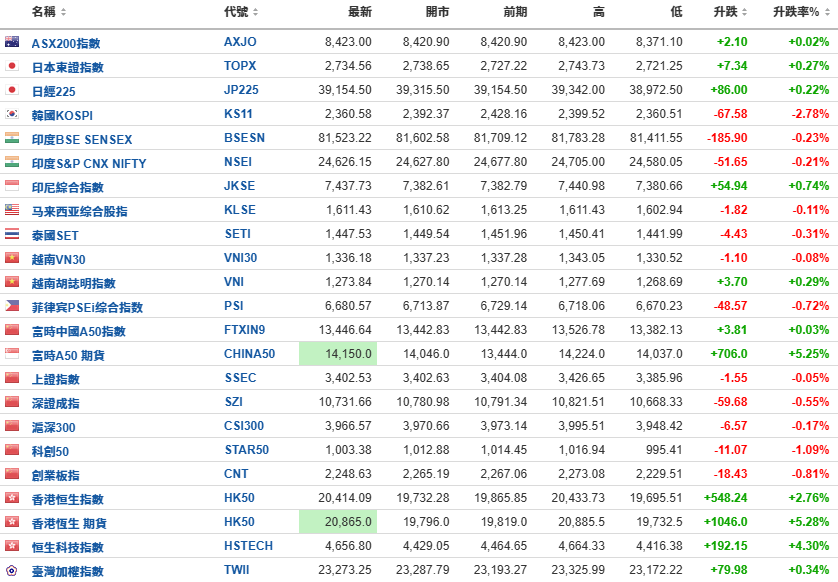This screenshot has width=838, height=582.
Task: Click Malaysia flag beside 马来西亚综合股指
Action: 12,209
